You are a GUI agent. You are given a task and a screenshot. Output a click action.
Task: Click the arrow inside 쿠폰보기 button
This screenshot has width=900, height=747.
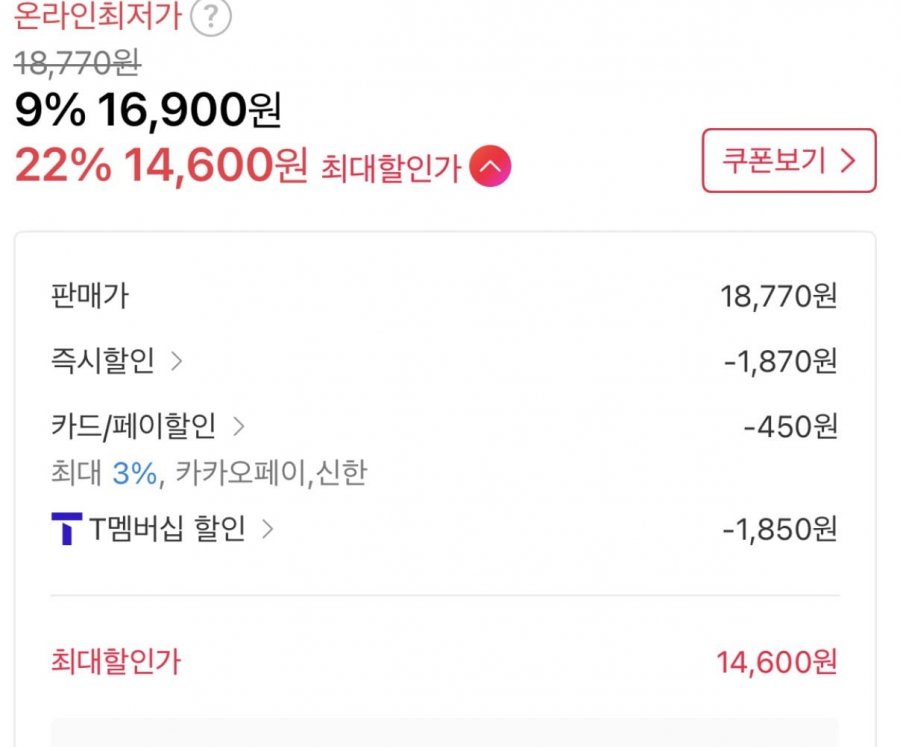pos(848,161)
